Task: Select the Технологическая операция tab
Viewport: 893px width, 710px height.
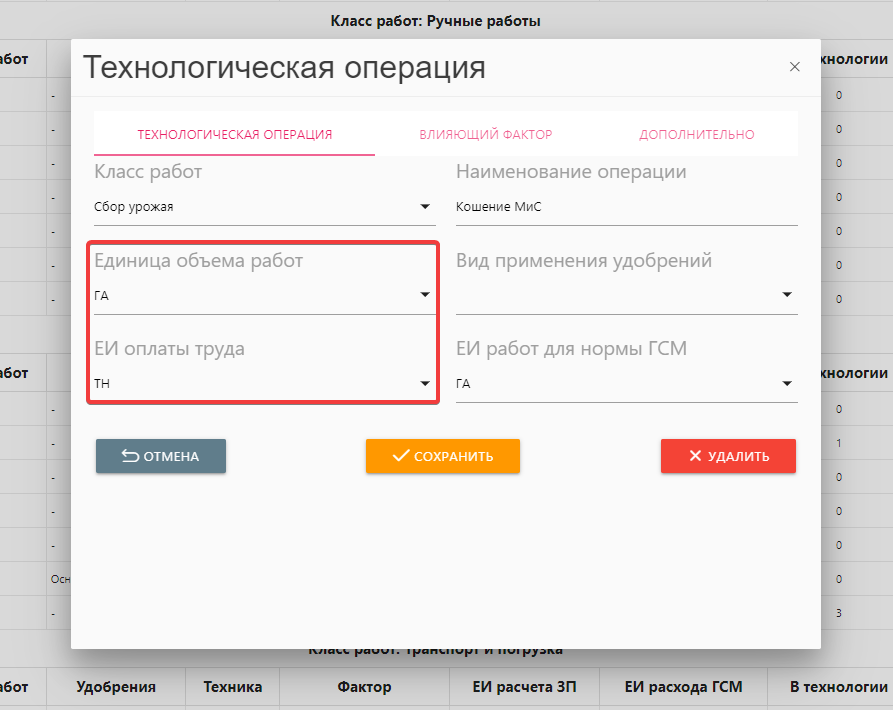Action: pyautogui.click(x=234, y=134)
